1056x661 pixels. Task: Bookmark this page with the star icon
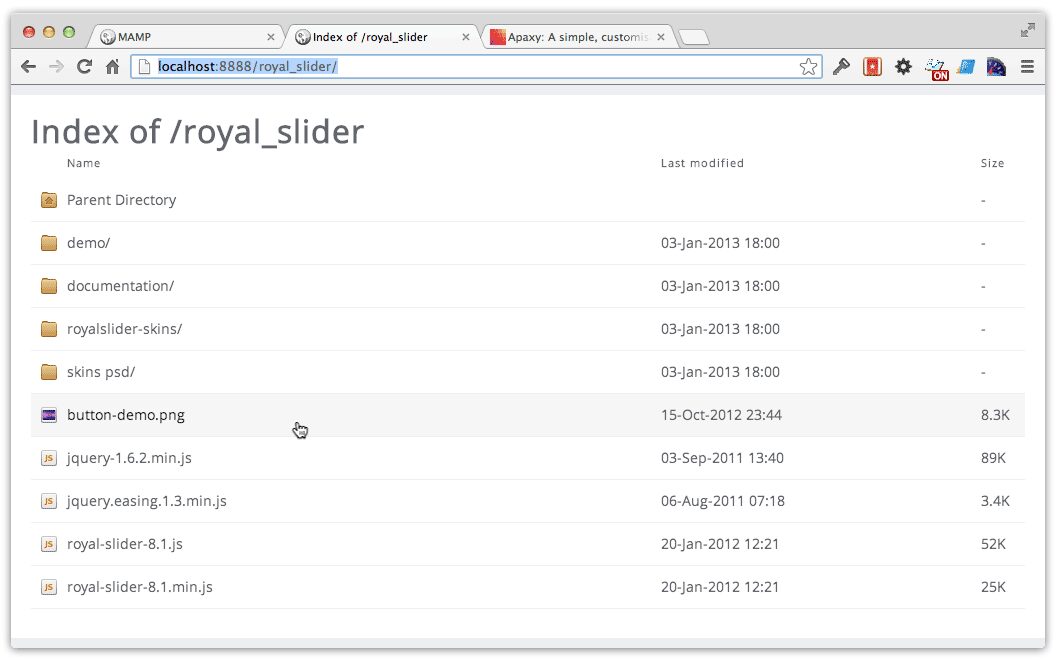808,66
